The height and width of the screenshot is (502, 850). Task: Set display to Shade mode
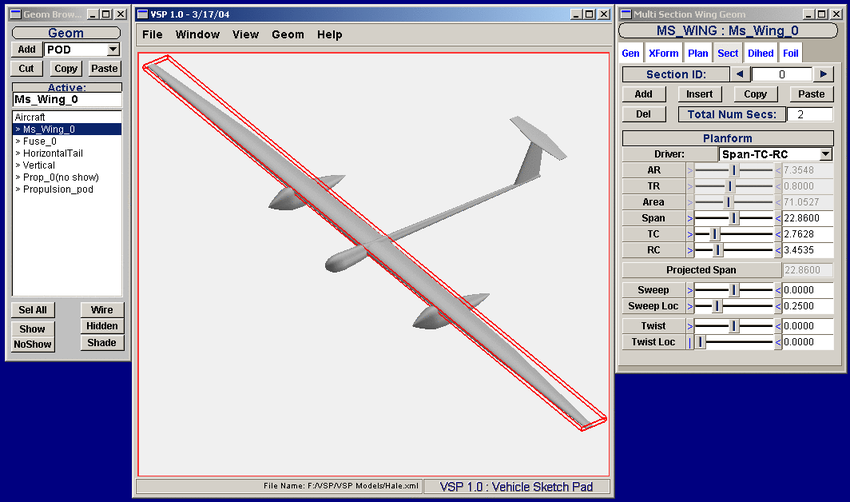coord(102,343)
